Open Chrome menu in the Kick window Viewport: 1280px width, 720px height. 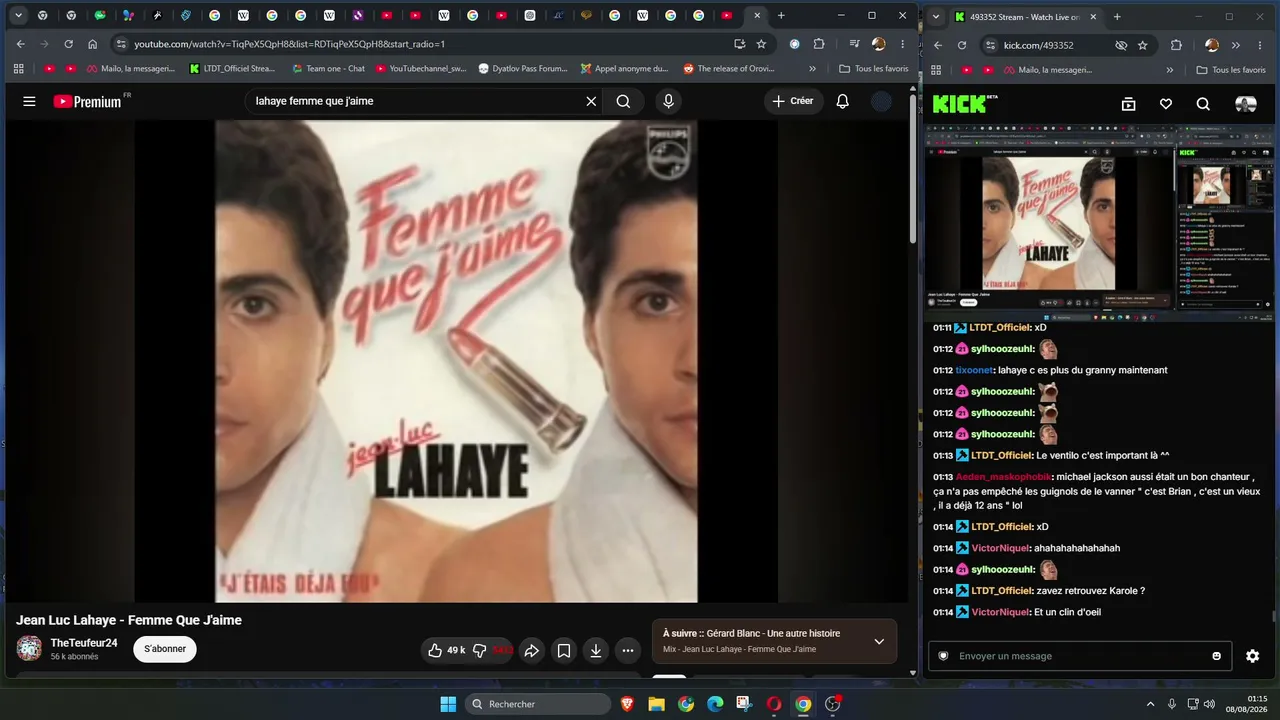point(1258,45)
